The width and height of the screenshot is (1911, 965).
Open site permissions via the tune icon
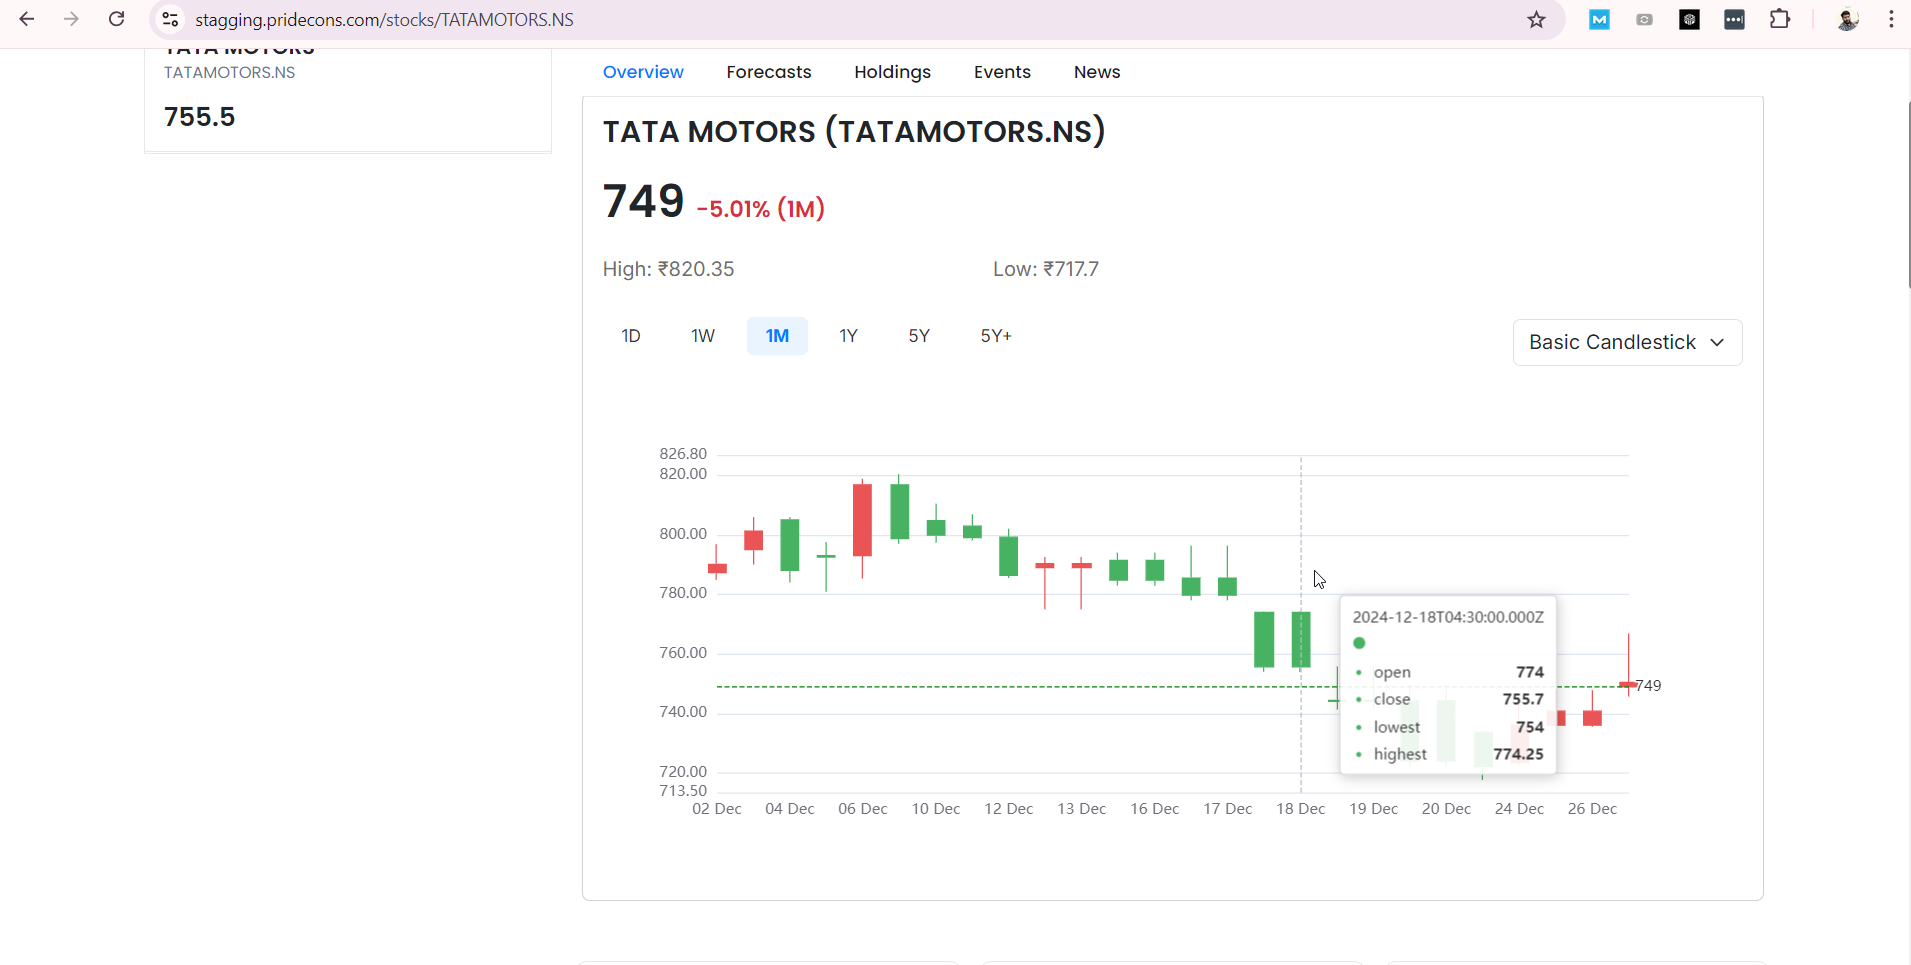pyautogui.click(x=170, y=19)
